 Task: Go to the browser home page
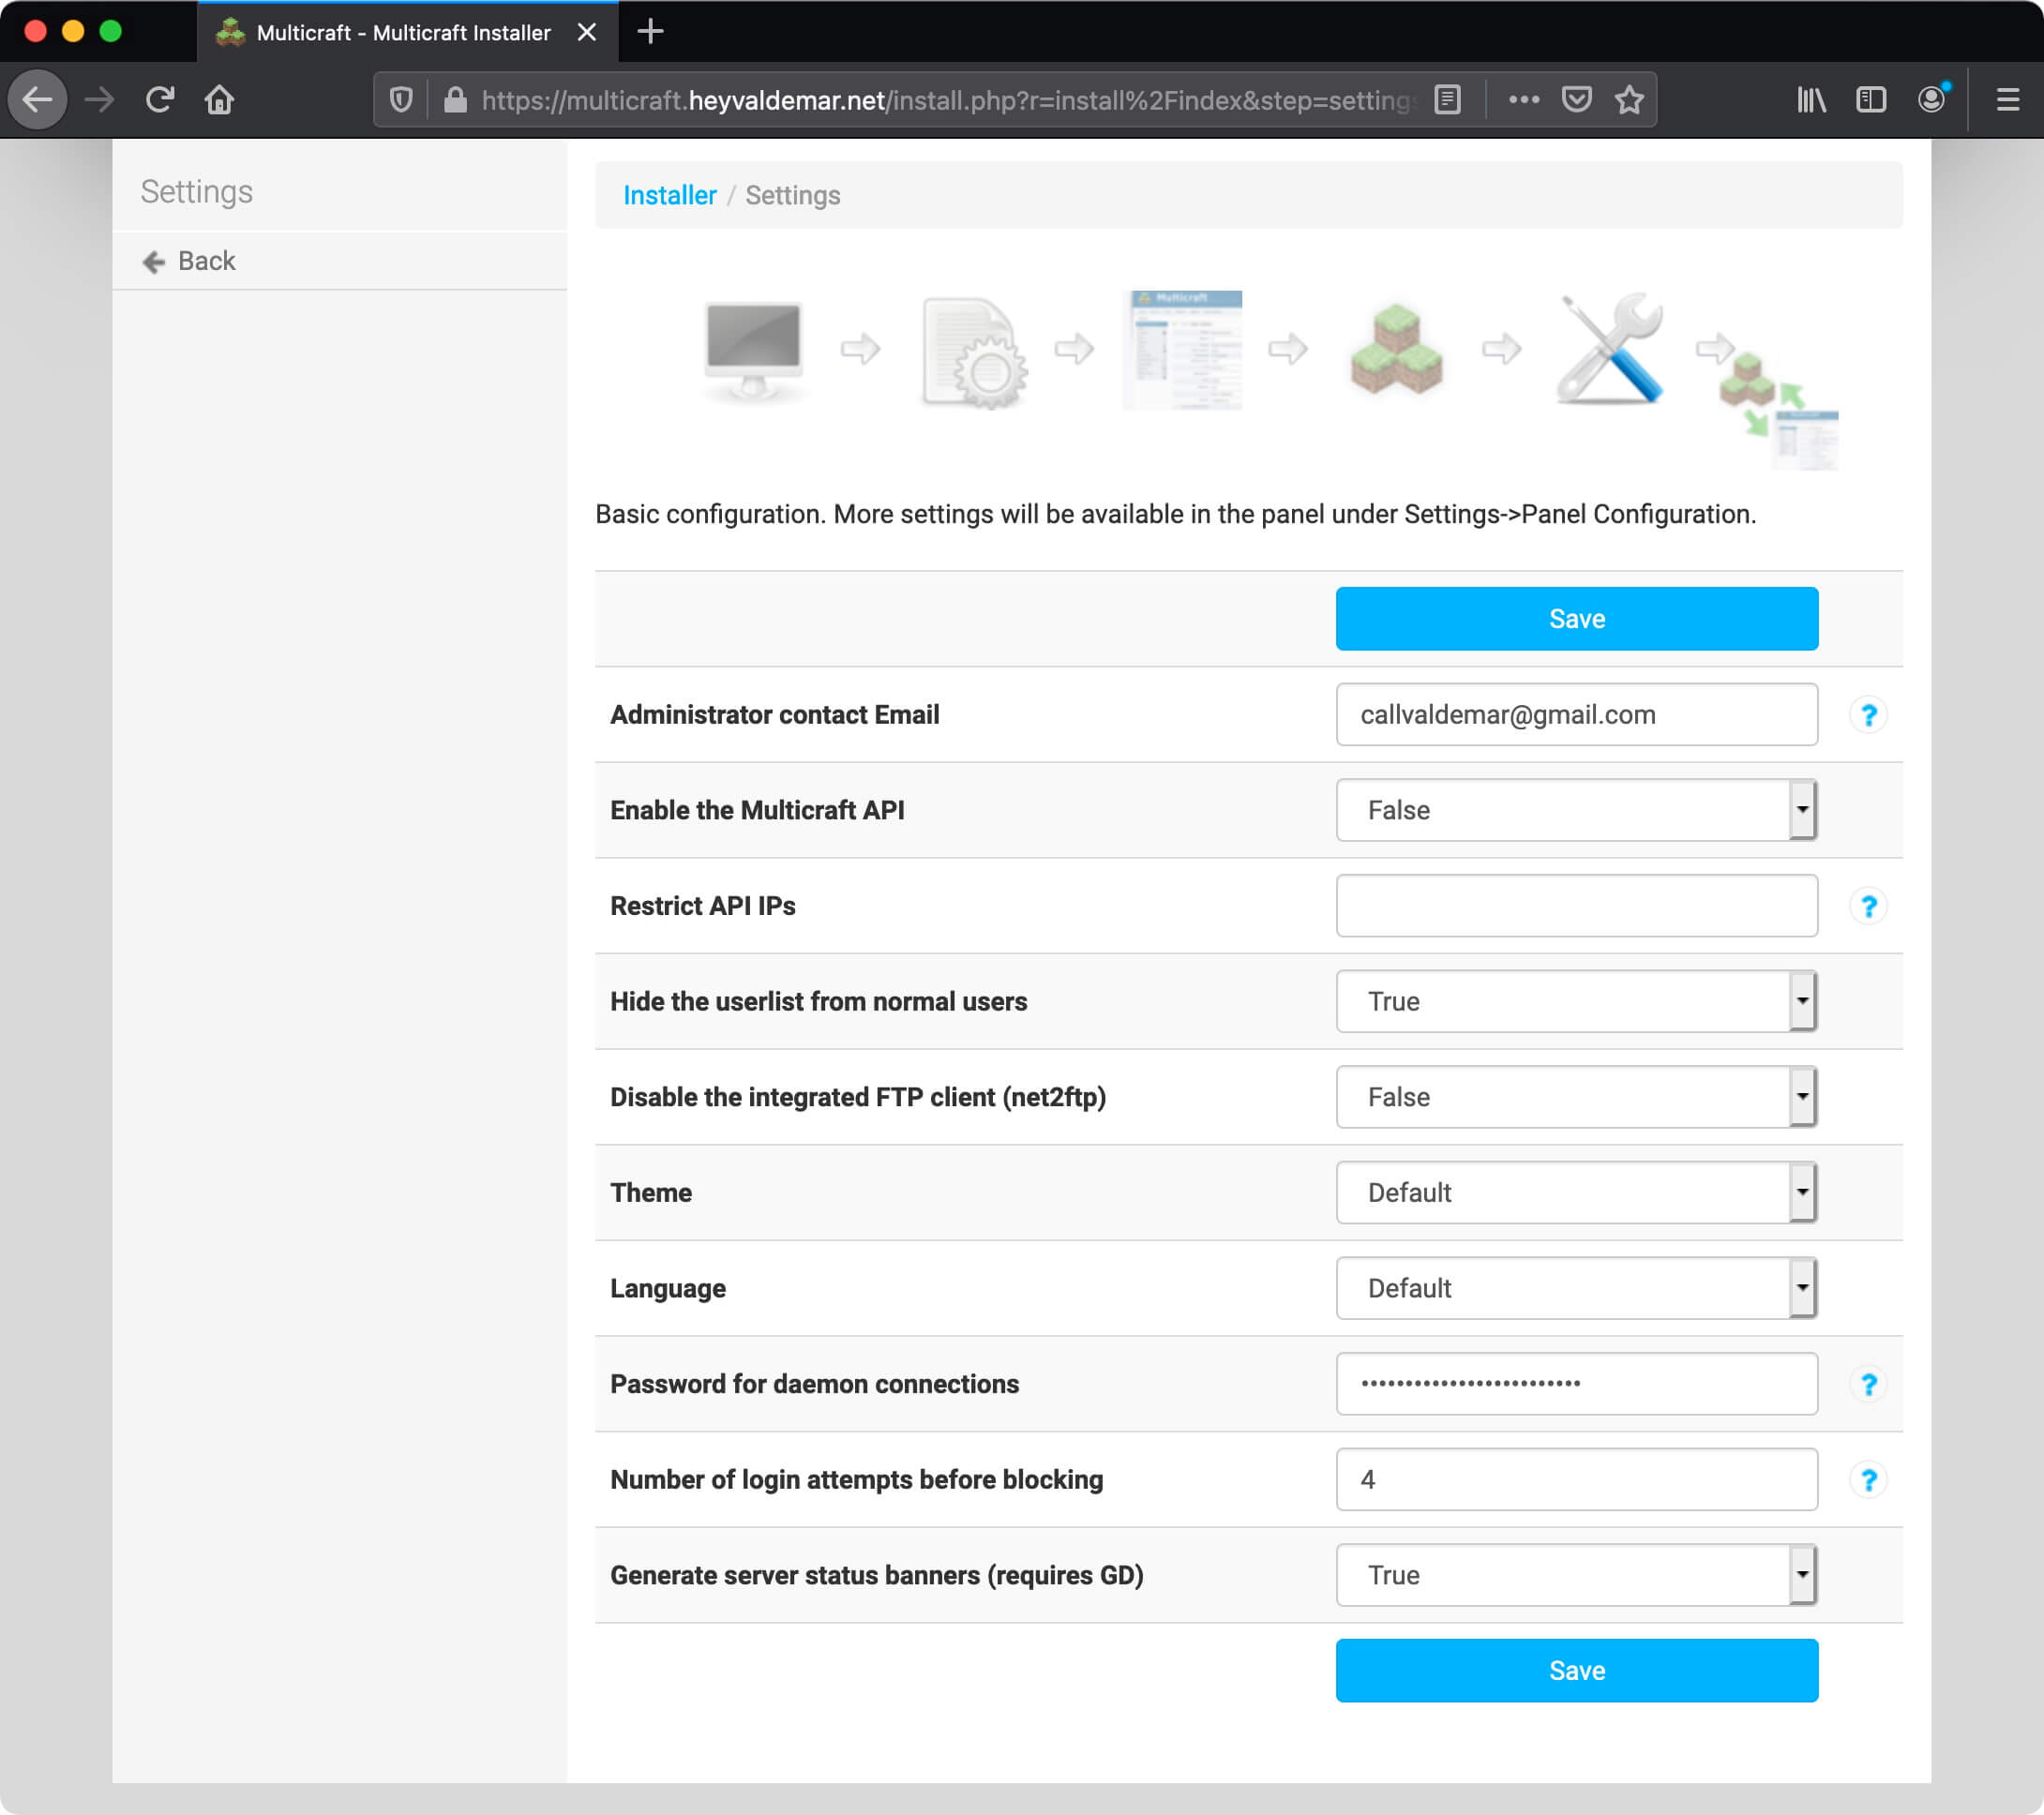pos(220,99)
